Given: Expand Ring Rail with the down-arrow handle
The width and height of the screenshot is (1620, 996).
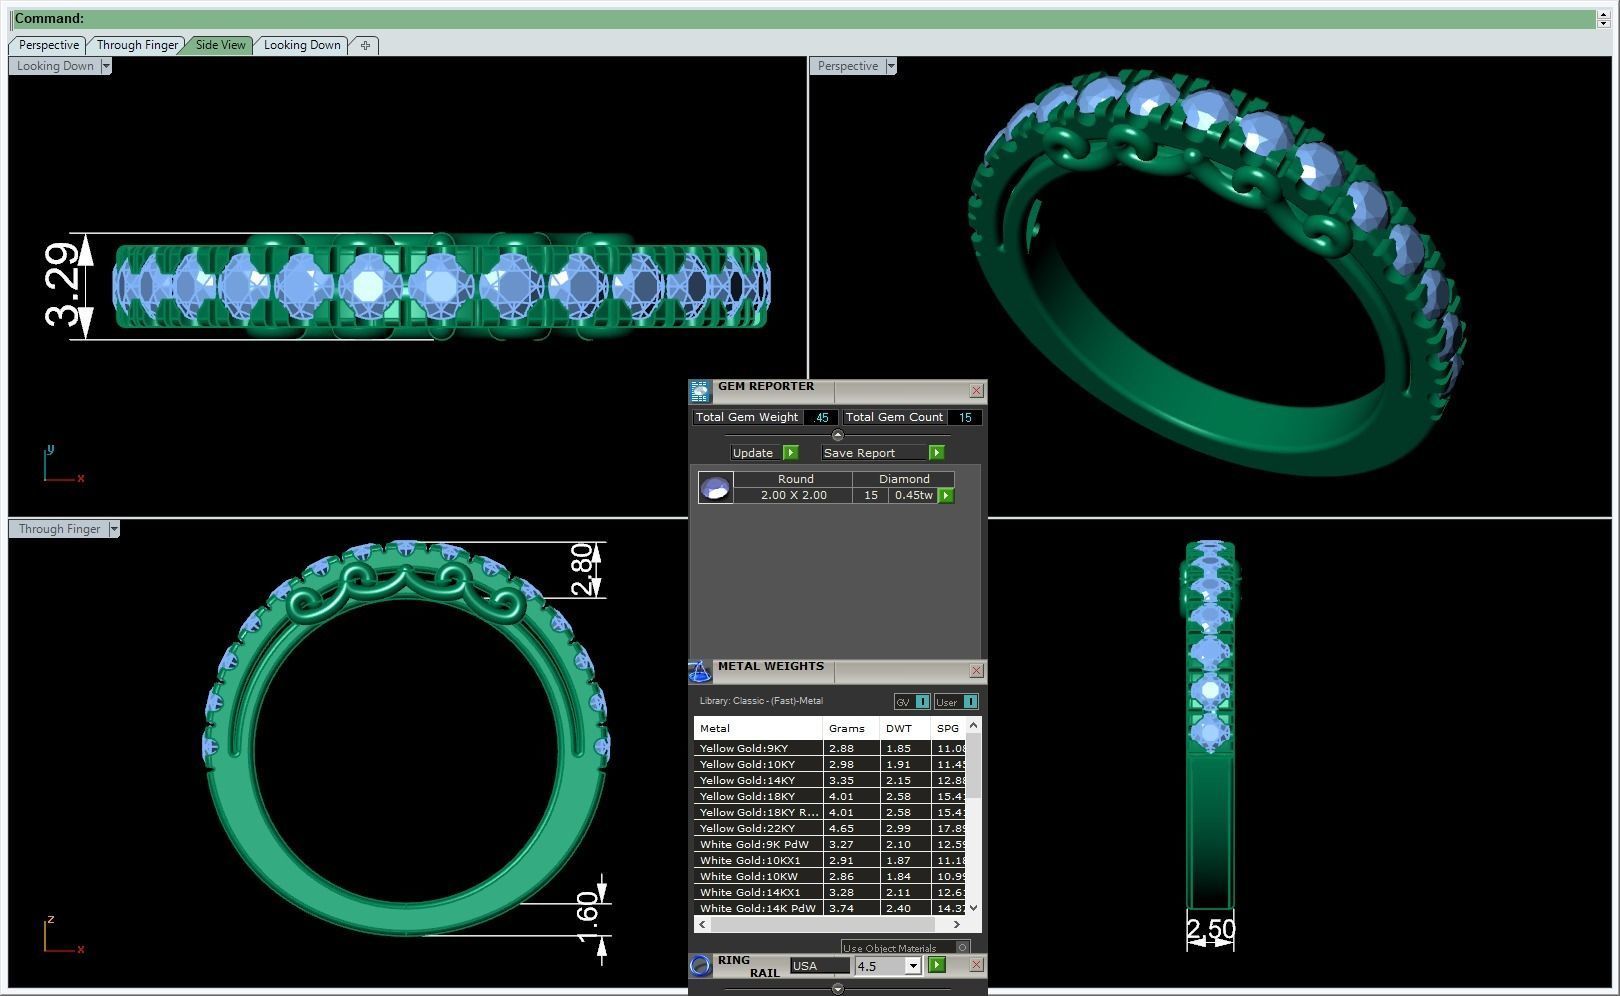Looking at the screenshot, I should [838, 988].
